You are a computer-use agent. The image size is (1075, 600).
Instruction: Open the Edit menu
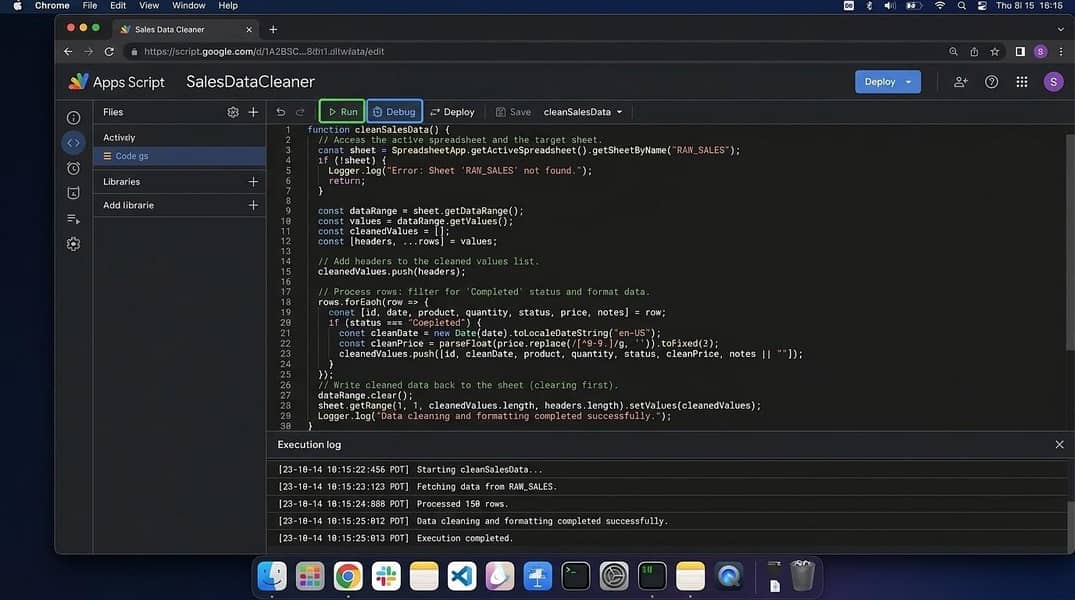[118, 5]
